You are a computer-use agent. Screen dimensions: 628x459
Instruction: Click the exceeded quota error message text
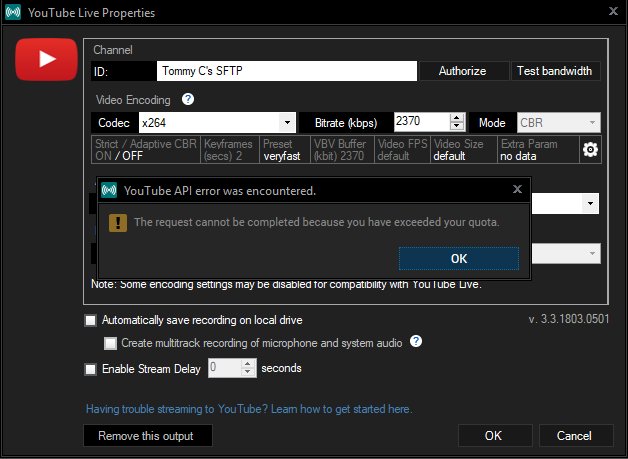pyautogui.click(x=317, y=222)
